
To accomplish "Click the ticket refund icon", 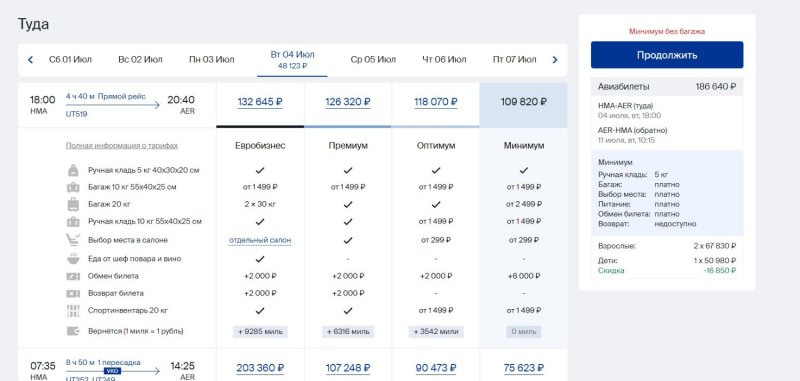I will 73,293.
